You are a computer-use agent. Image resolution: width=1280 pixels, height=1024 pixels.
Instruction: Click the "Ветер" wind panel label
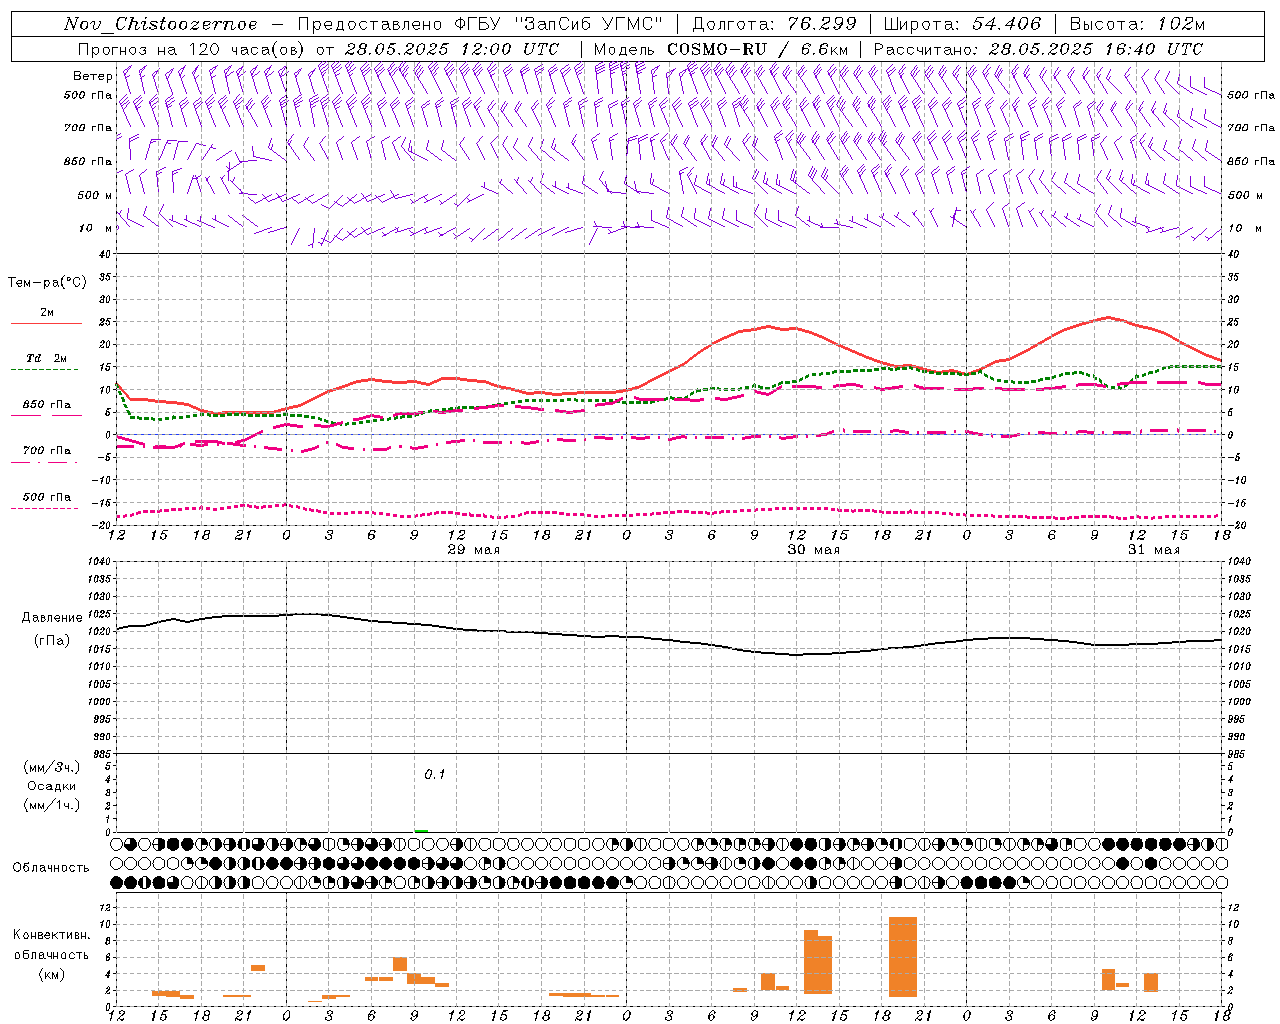point(92,76)
